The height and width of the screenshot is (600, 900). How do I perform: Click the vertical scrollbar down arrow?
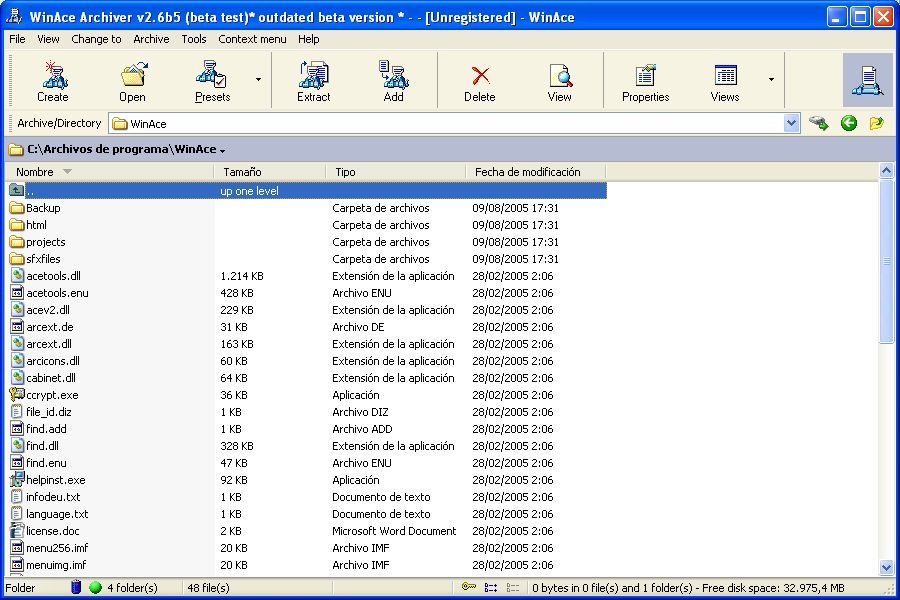click(886, 567)
